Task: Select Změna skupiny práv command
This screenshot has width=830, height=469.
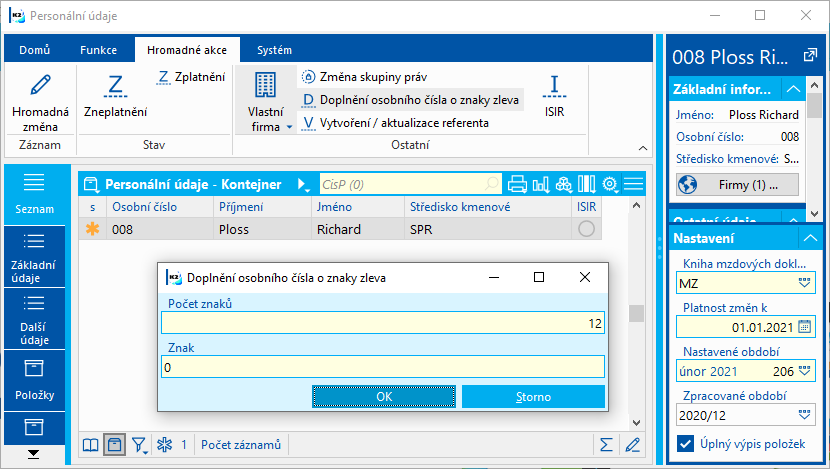Action: click(364, 77)
